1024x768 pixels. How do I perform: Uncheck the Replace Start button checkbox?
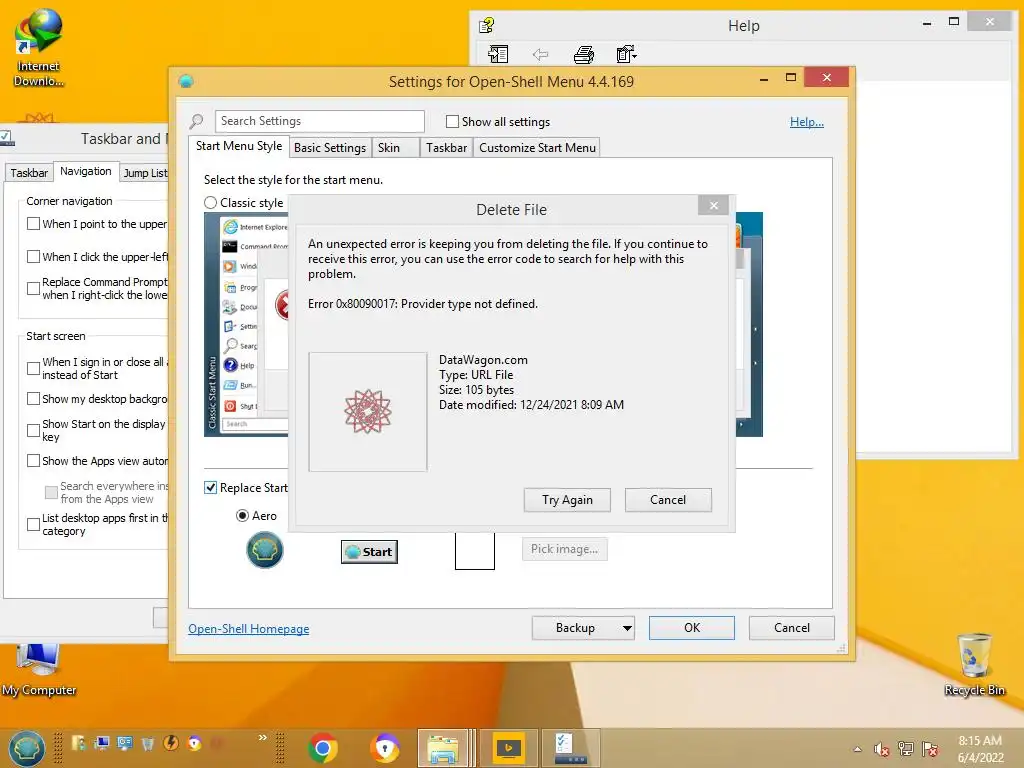(210, 487)
